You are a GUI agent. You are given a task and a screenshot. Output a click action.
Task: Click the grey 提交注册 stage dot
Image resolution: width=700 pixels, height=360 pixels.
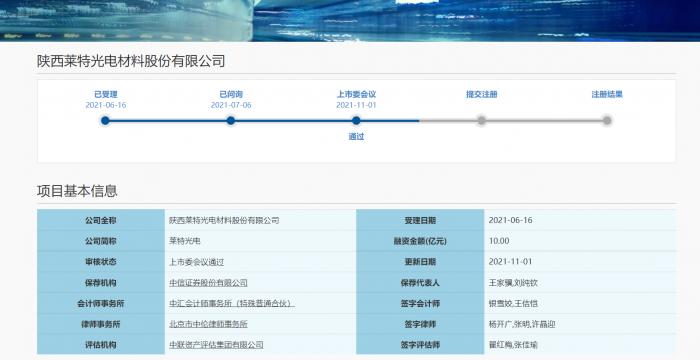tap(481, 121)
